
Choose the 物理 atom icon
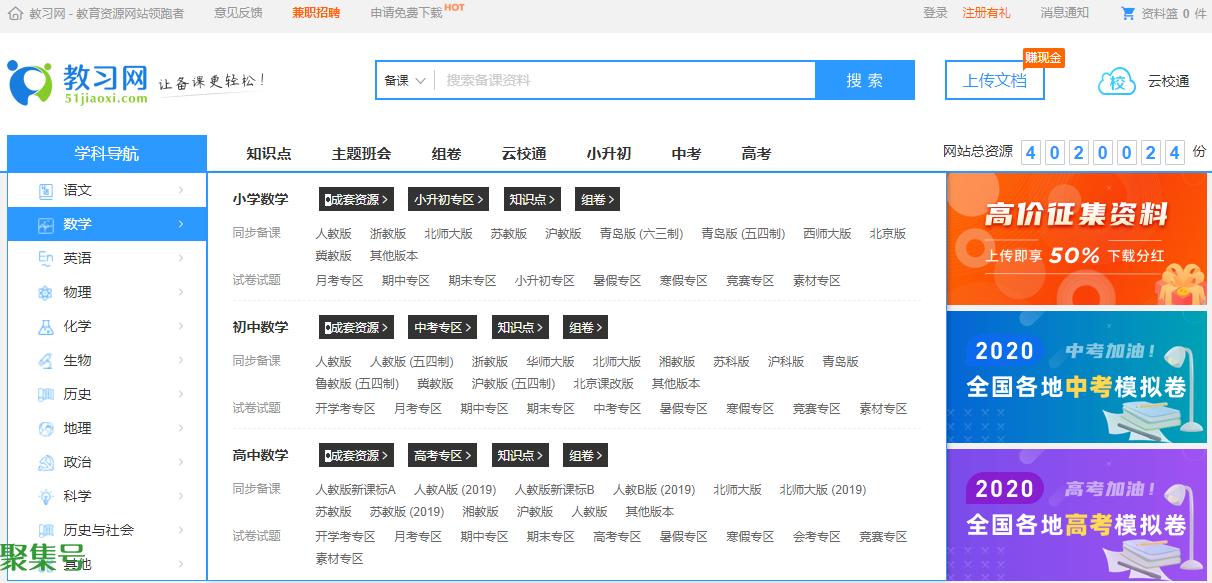point(46,292)
